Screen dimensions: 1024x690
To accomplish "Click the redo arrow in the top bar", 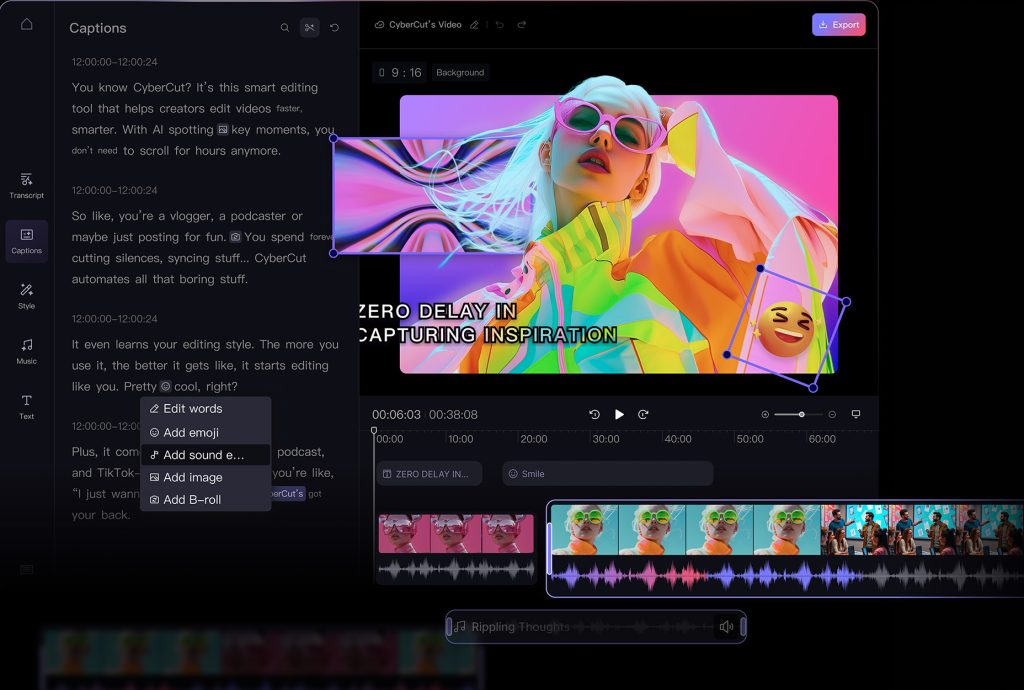I will point(523,26).
